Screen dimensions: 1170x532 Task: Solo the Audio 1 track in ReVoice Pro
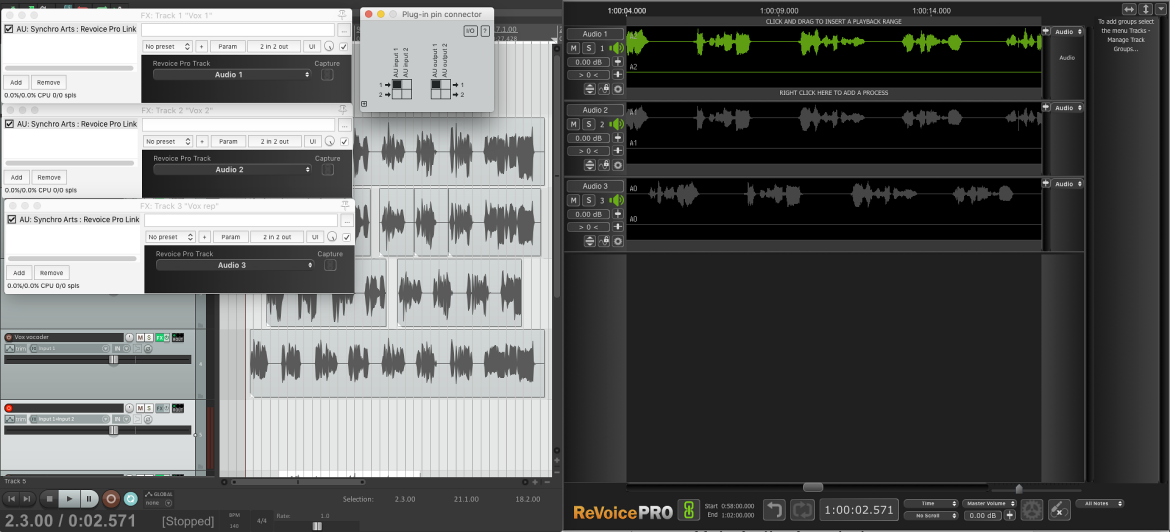[x=588, y=48]
